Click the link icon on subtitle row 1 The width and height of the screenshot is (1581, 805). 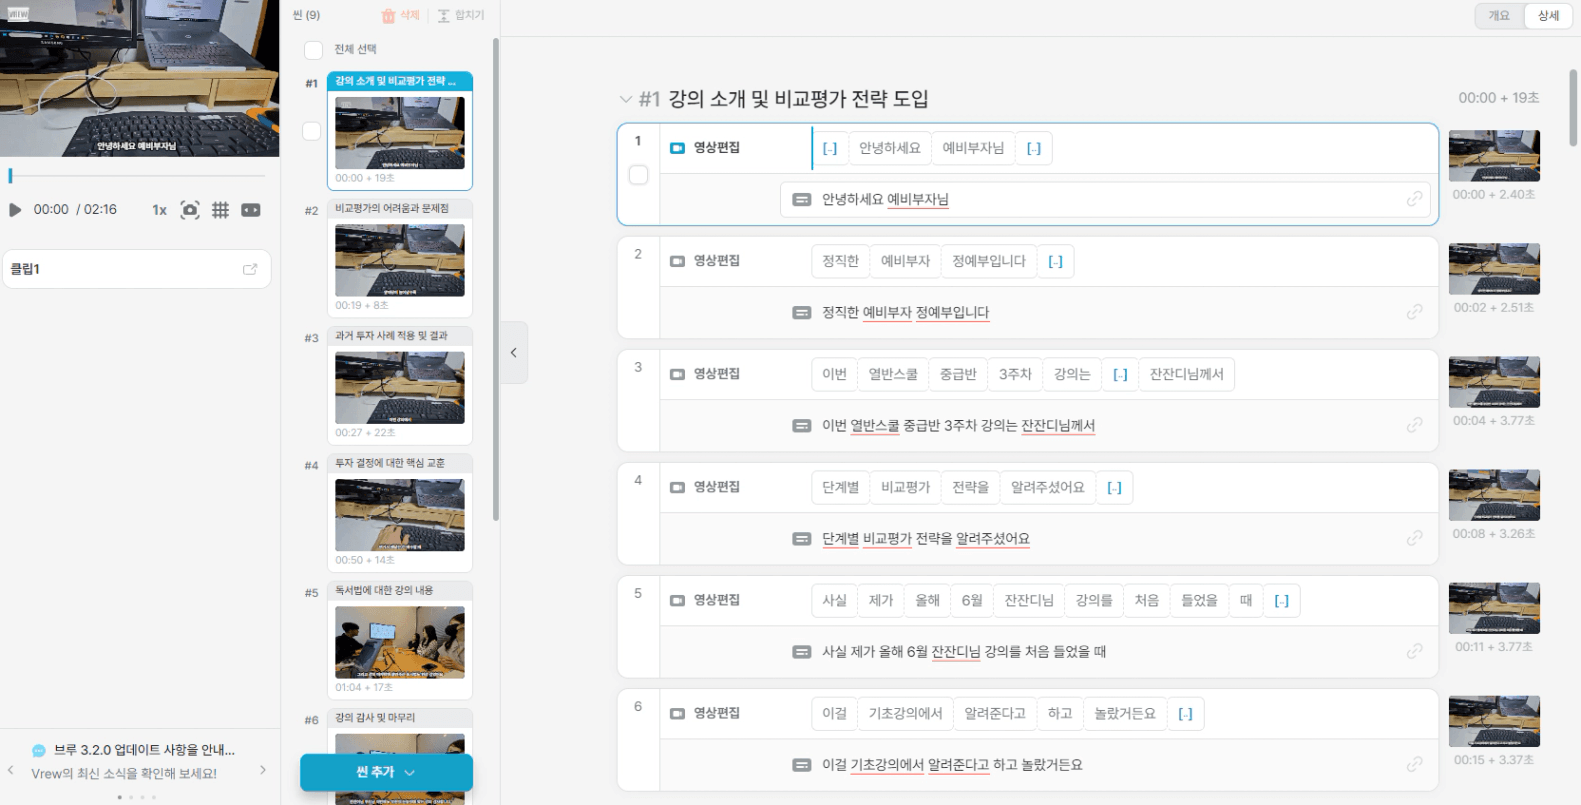point(1414,199)
